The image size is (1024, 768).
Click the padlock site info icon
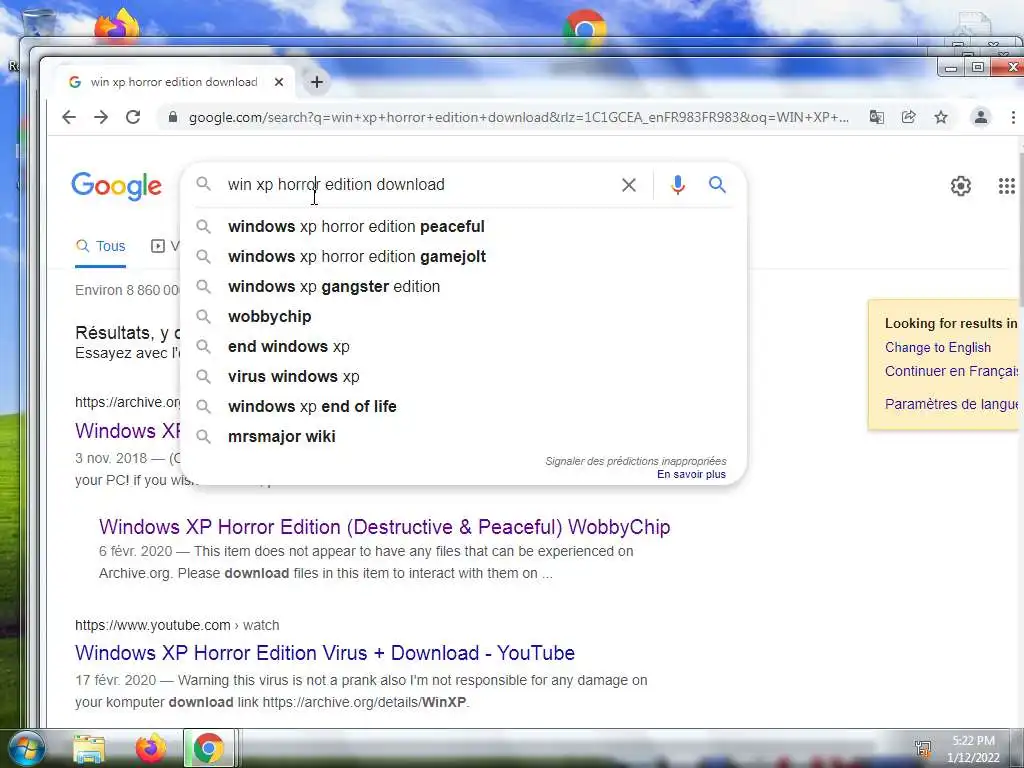point(172,118)
